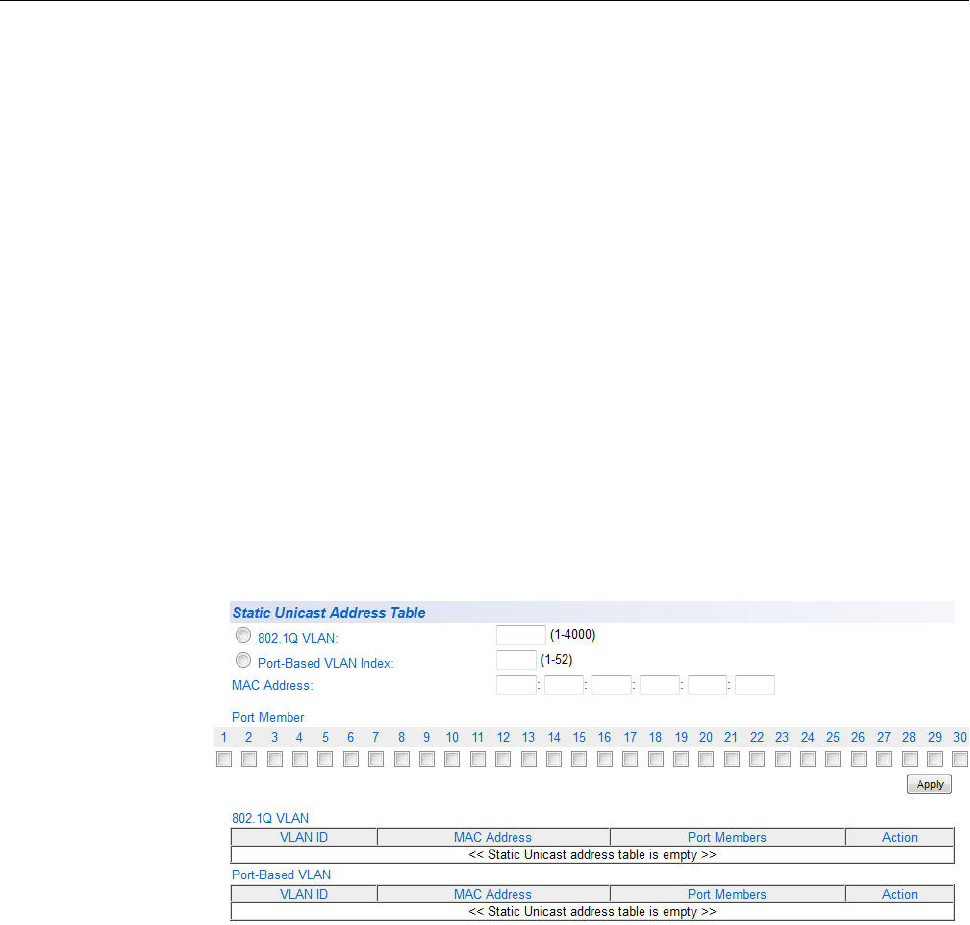970x925 pixels.
Task: Check port member 16 checkbox
Action: coord(604,759)
